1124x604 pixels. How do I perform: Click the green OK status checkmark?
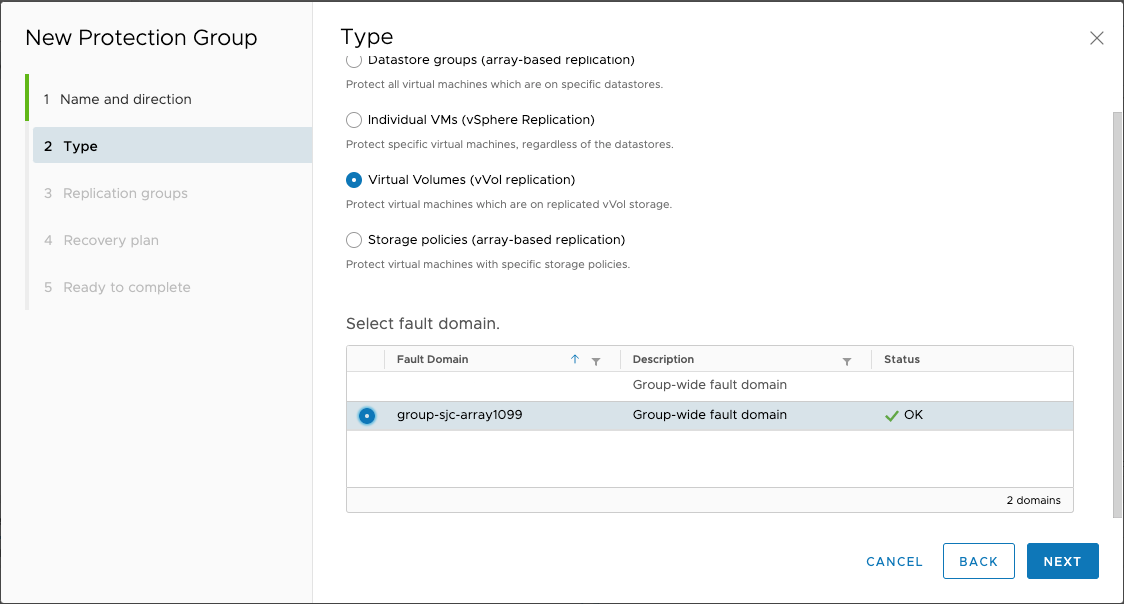click(x=892, y=416)
